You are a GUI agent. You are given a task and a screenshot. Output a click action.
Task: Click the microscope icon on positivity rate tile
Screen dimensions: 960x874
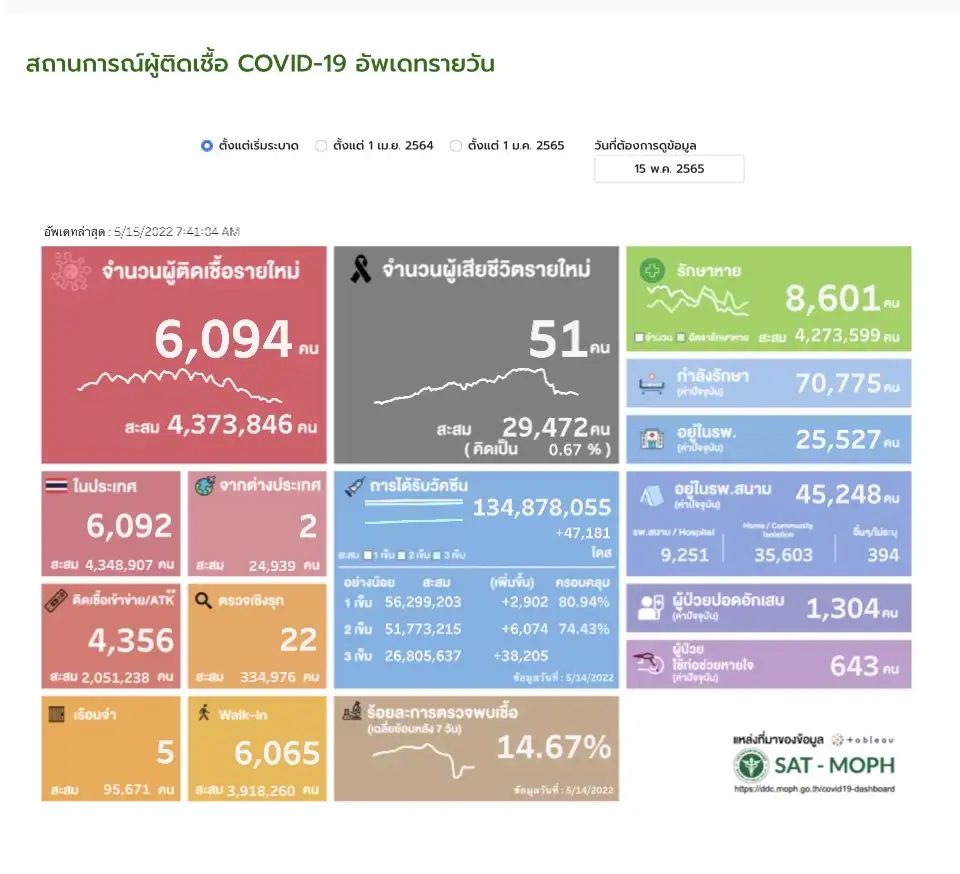click(x=351, y=714)
